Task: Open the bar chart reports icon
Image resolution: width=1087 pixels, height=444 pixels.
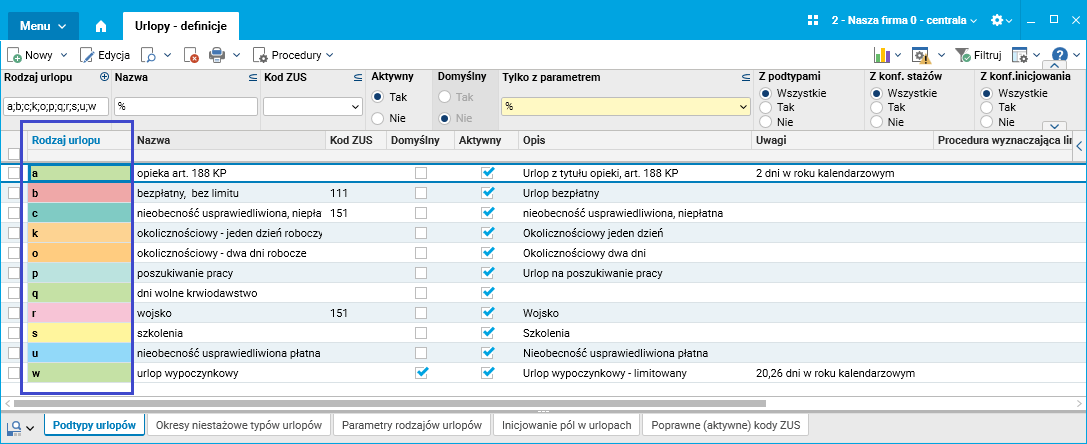Action: (882, 55)
